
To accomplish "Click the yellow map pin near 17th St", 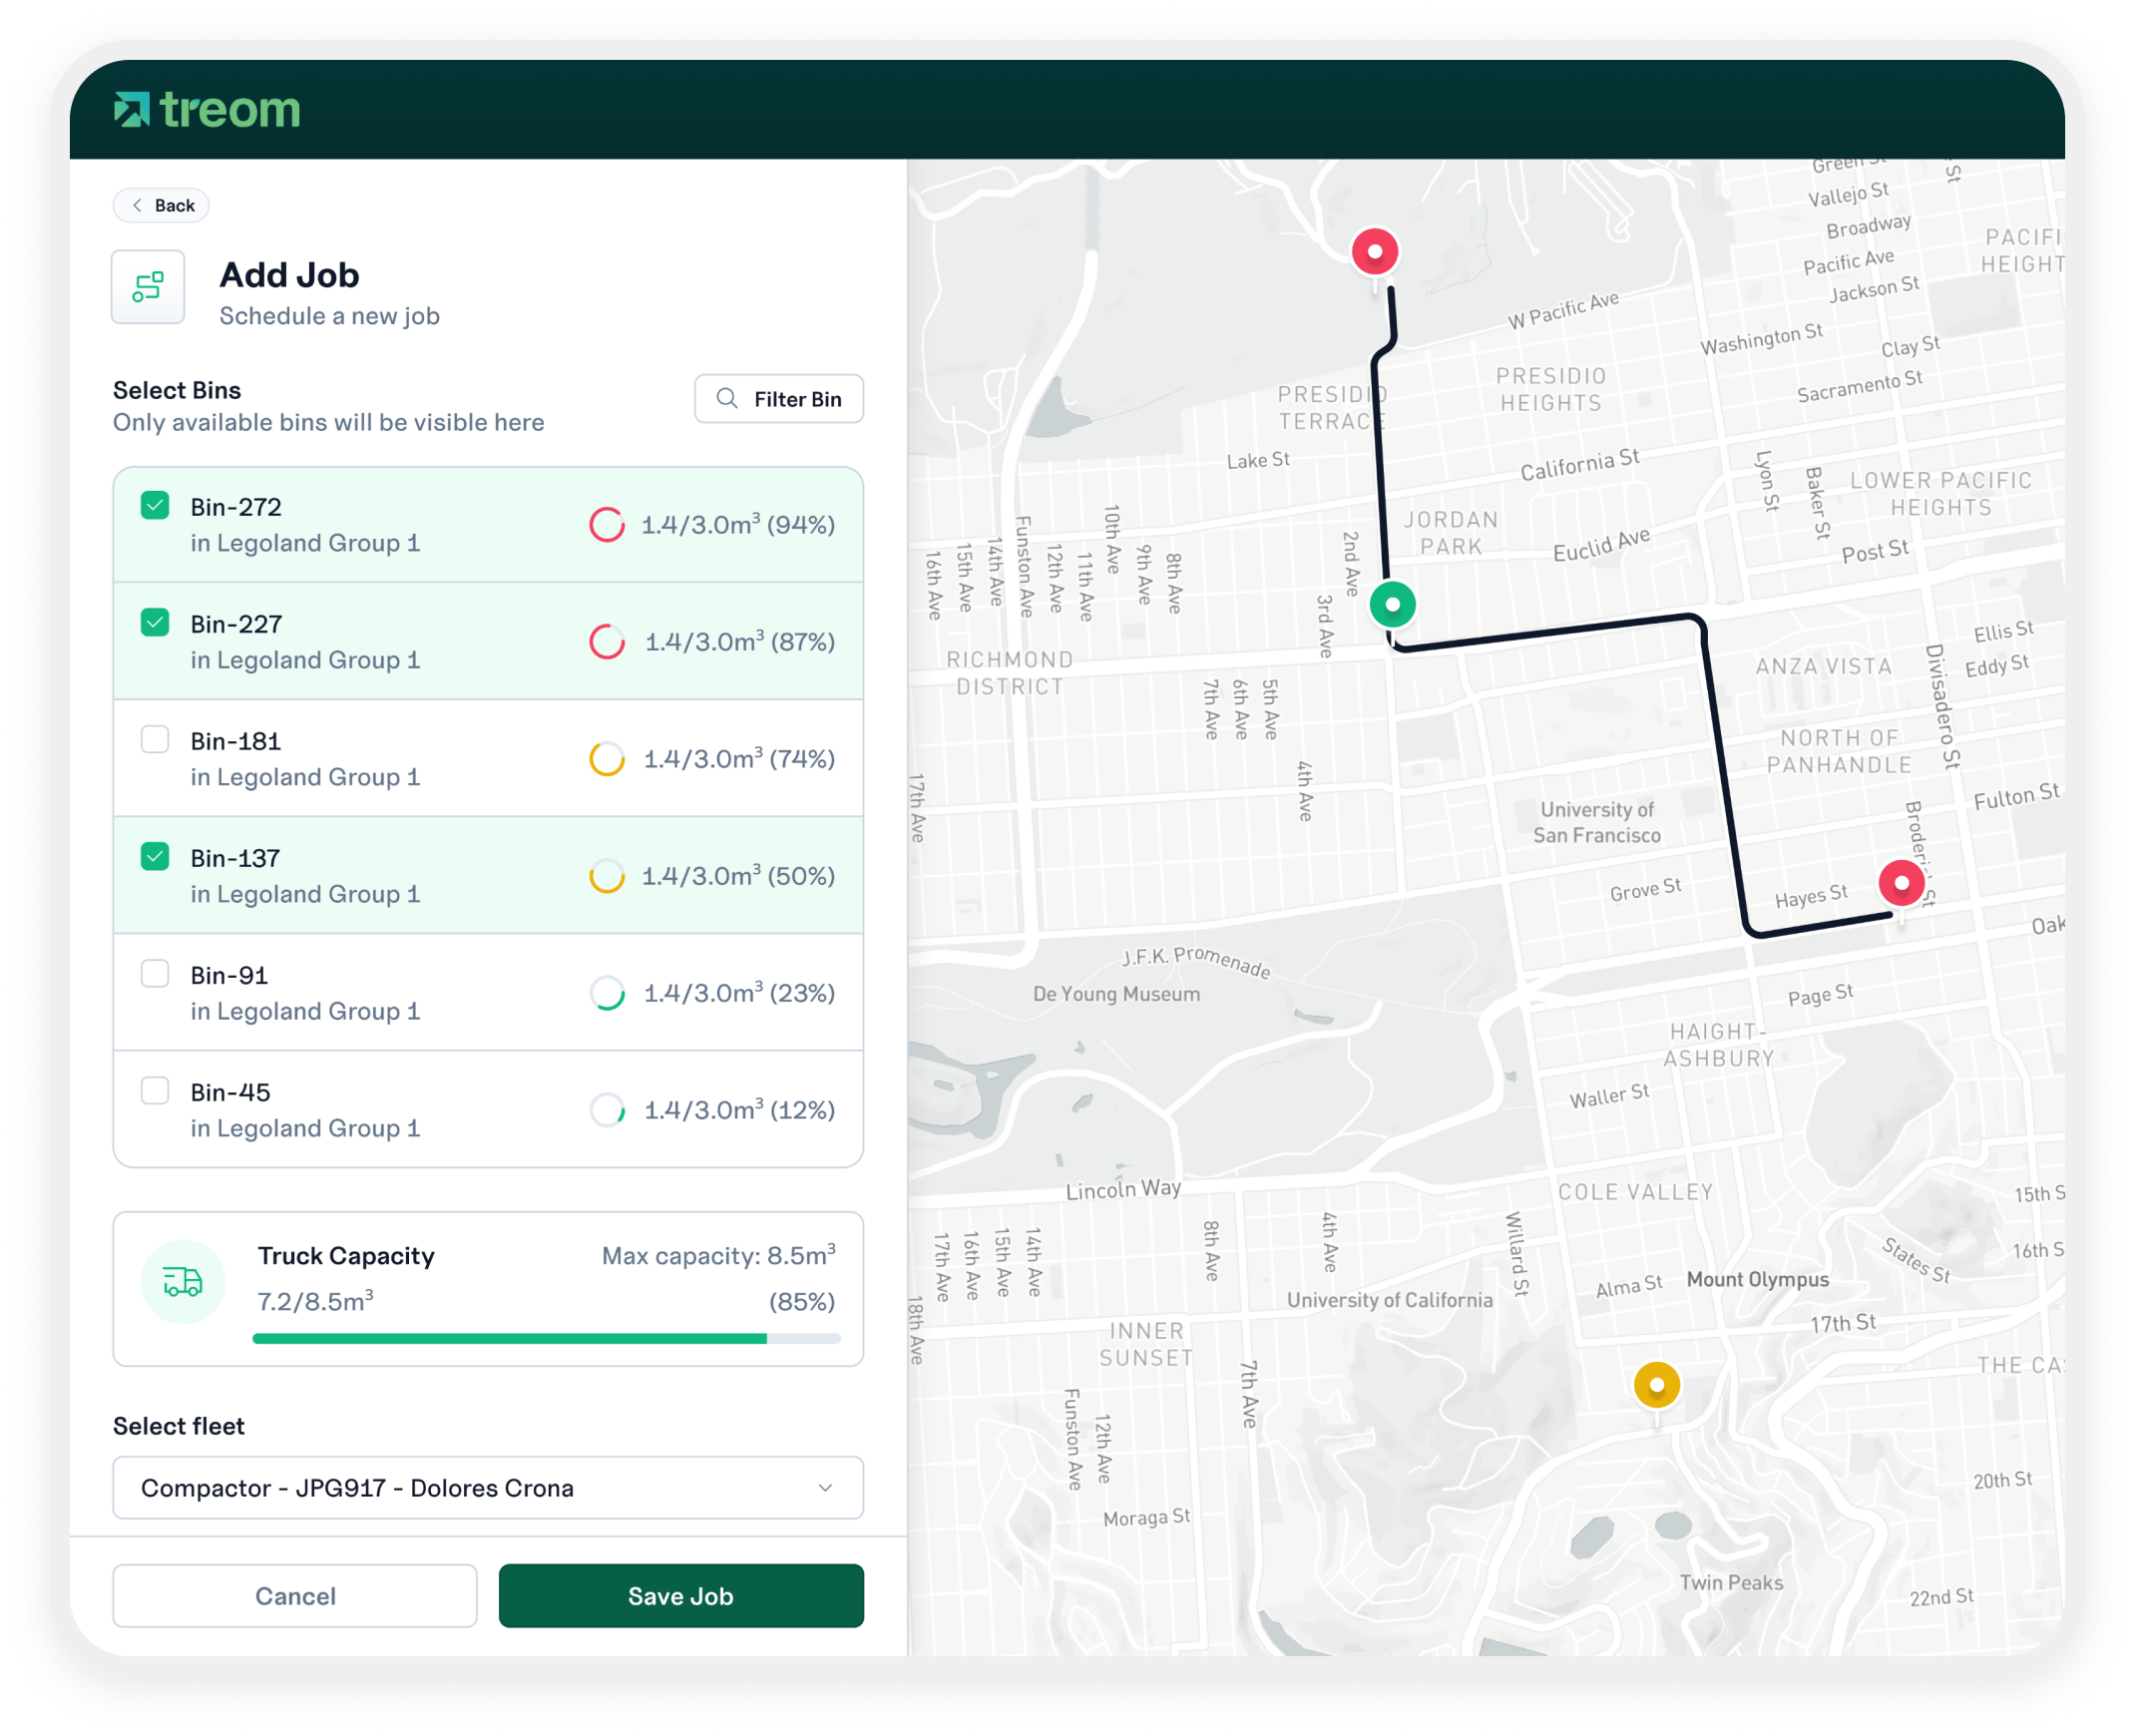I will coord(1656,1385).
